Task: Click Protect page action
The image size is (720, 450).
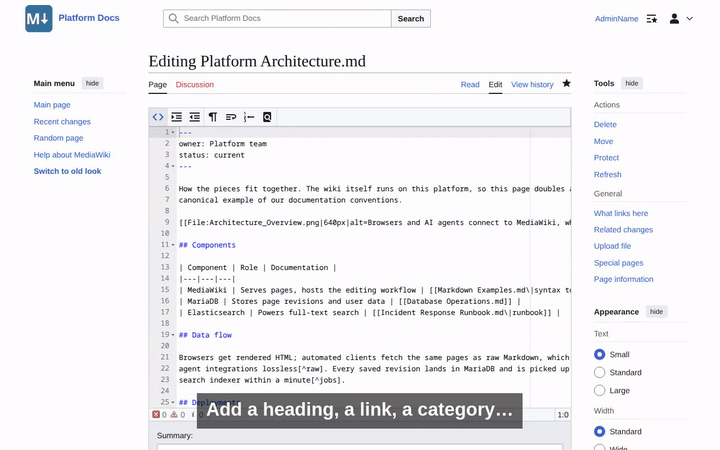Action: coord(606,158)
